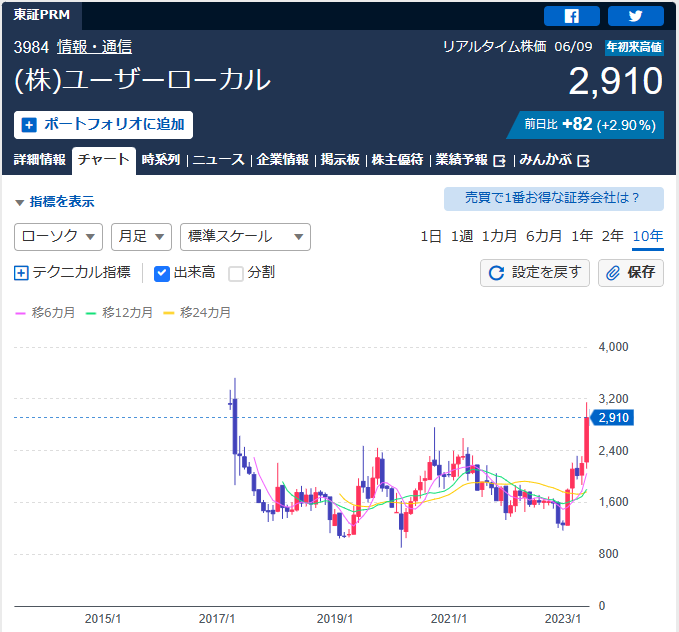The width and height of the screenshot is (679, 632).
Task: Share the page via Facebook icon
Action: [x=572, y=16]
